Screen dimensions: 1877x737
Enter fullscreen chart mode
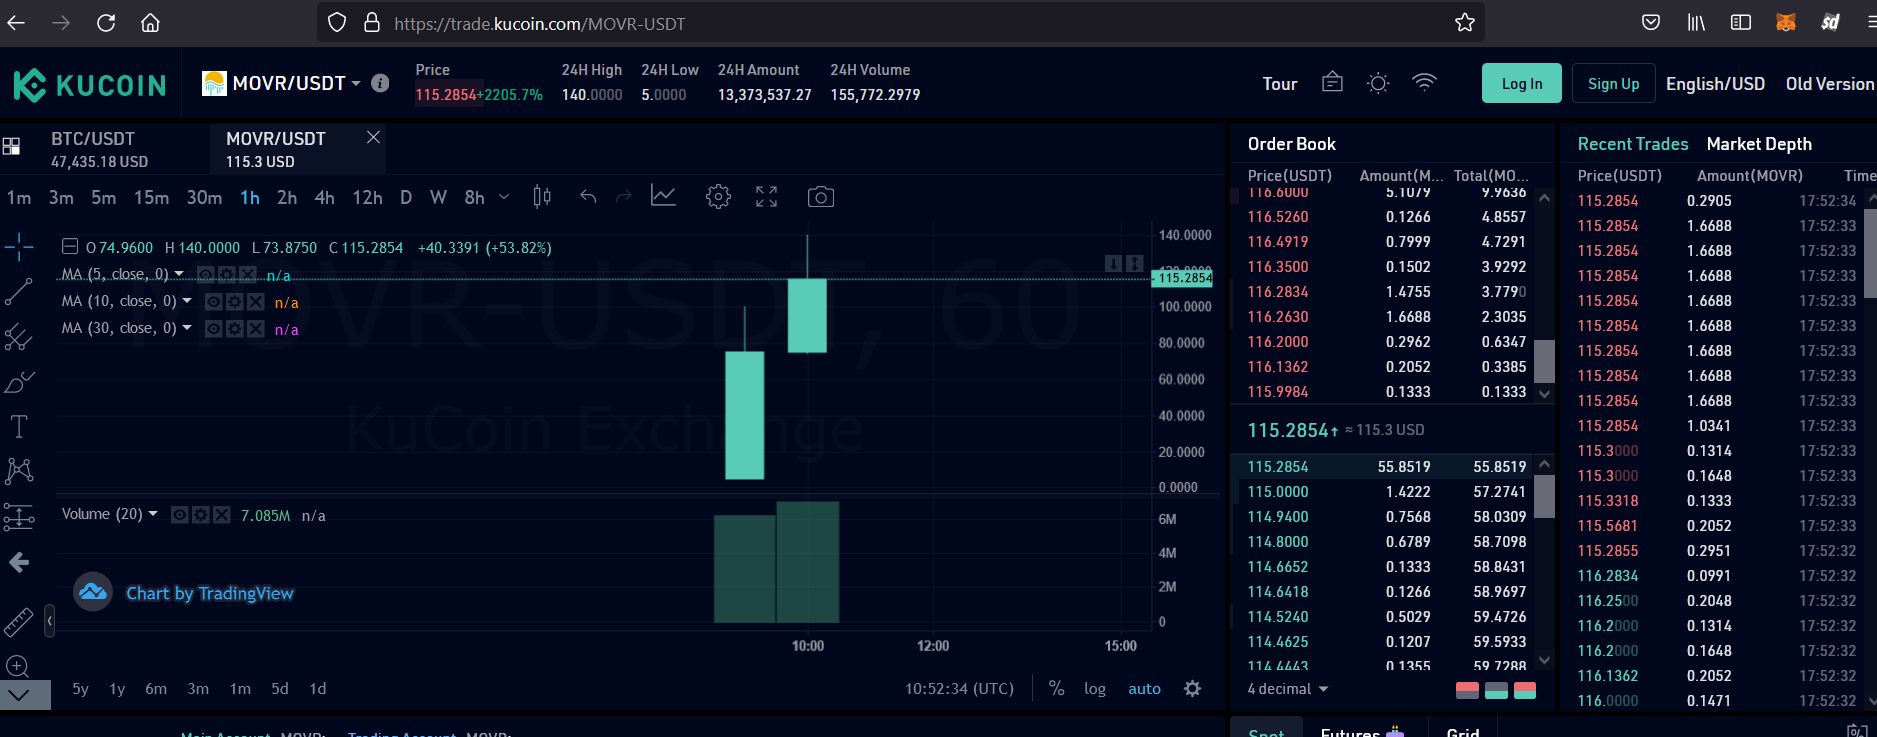coord(766,197)
